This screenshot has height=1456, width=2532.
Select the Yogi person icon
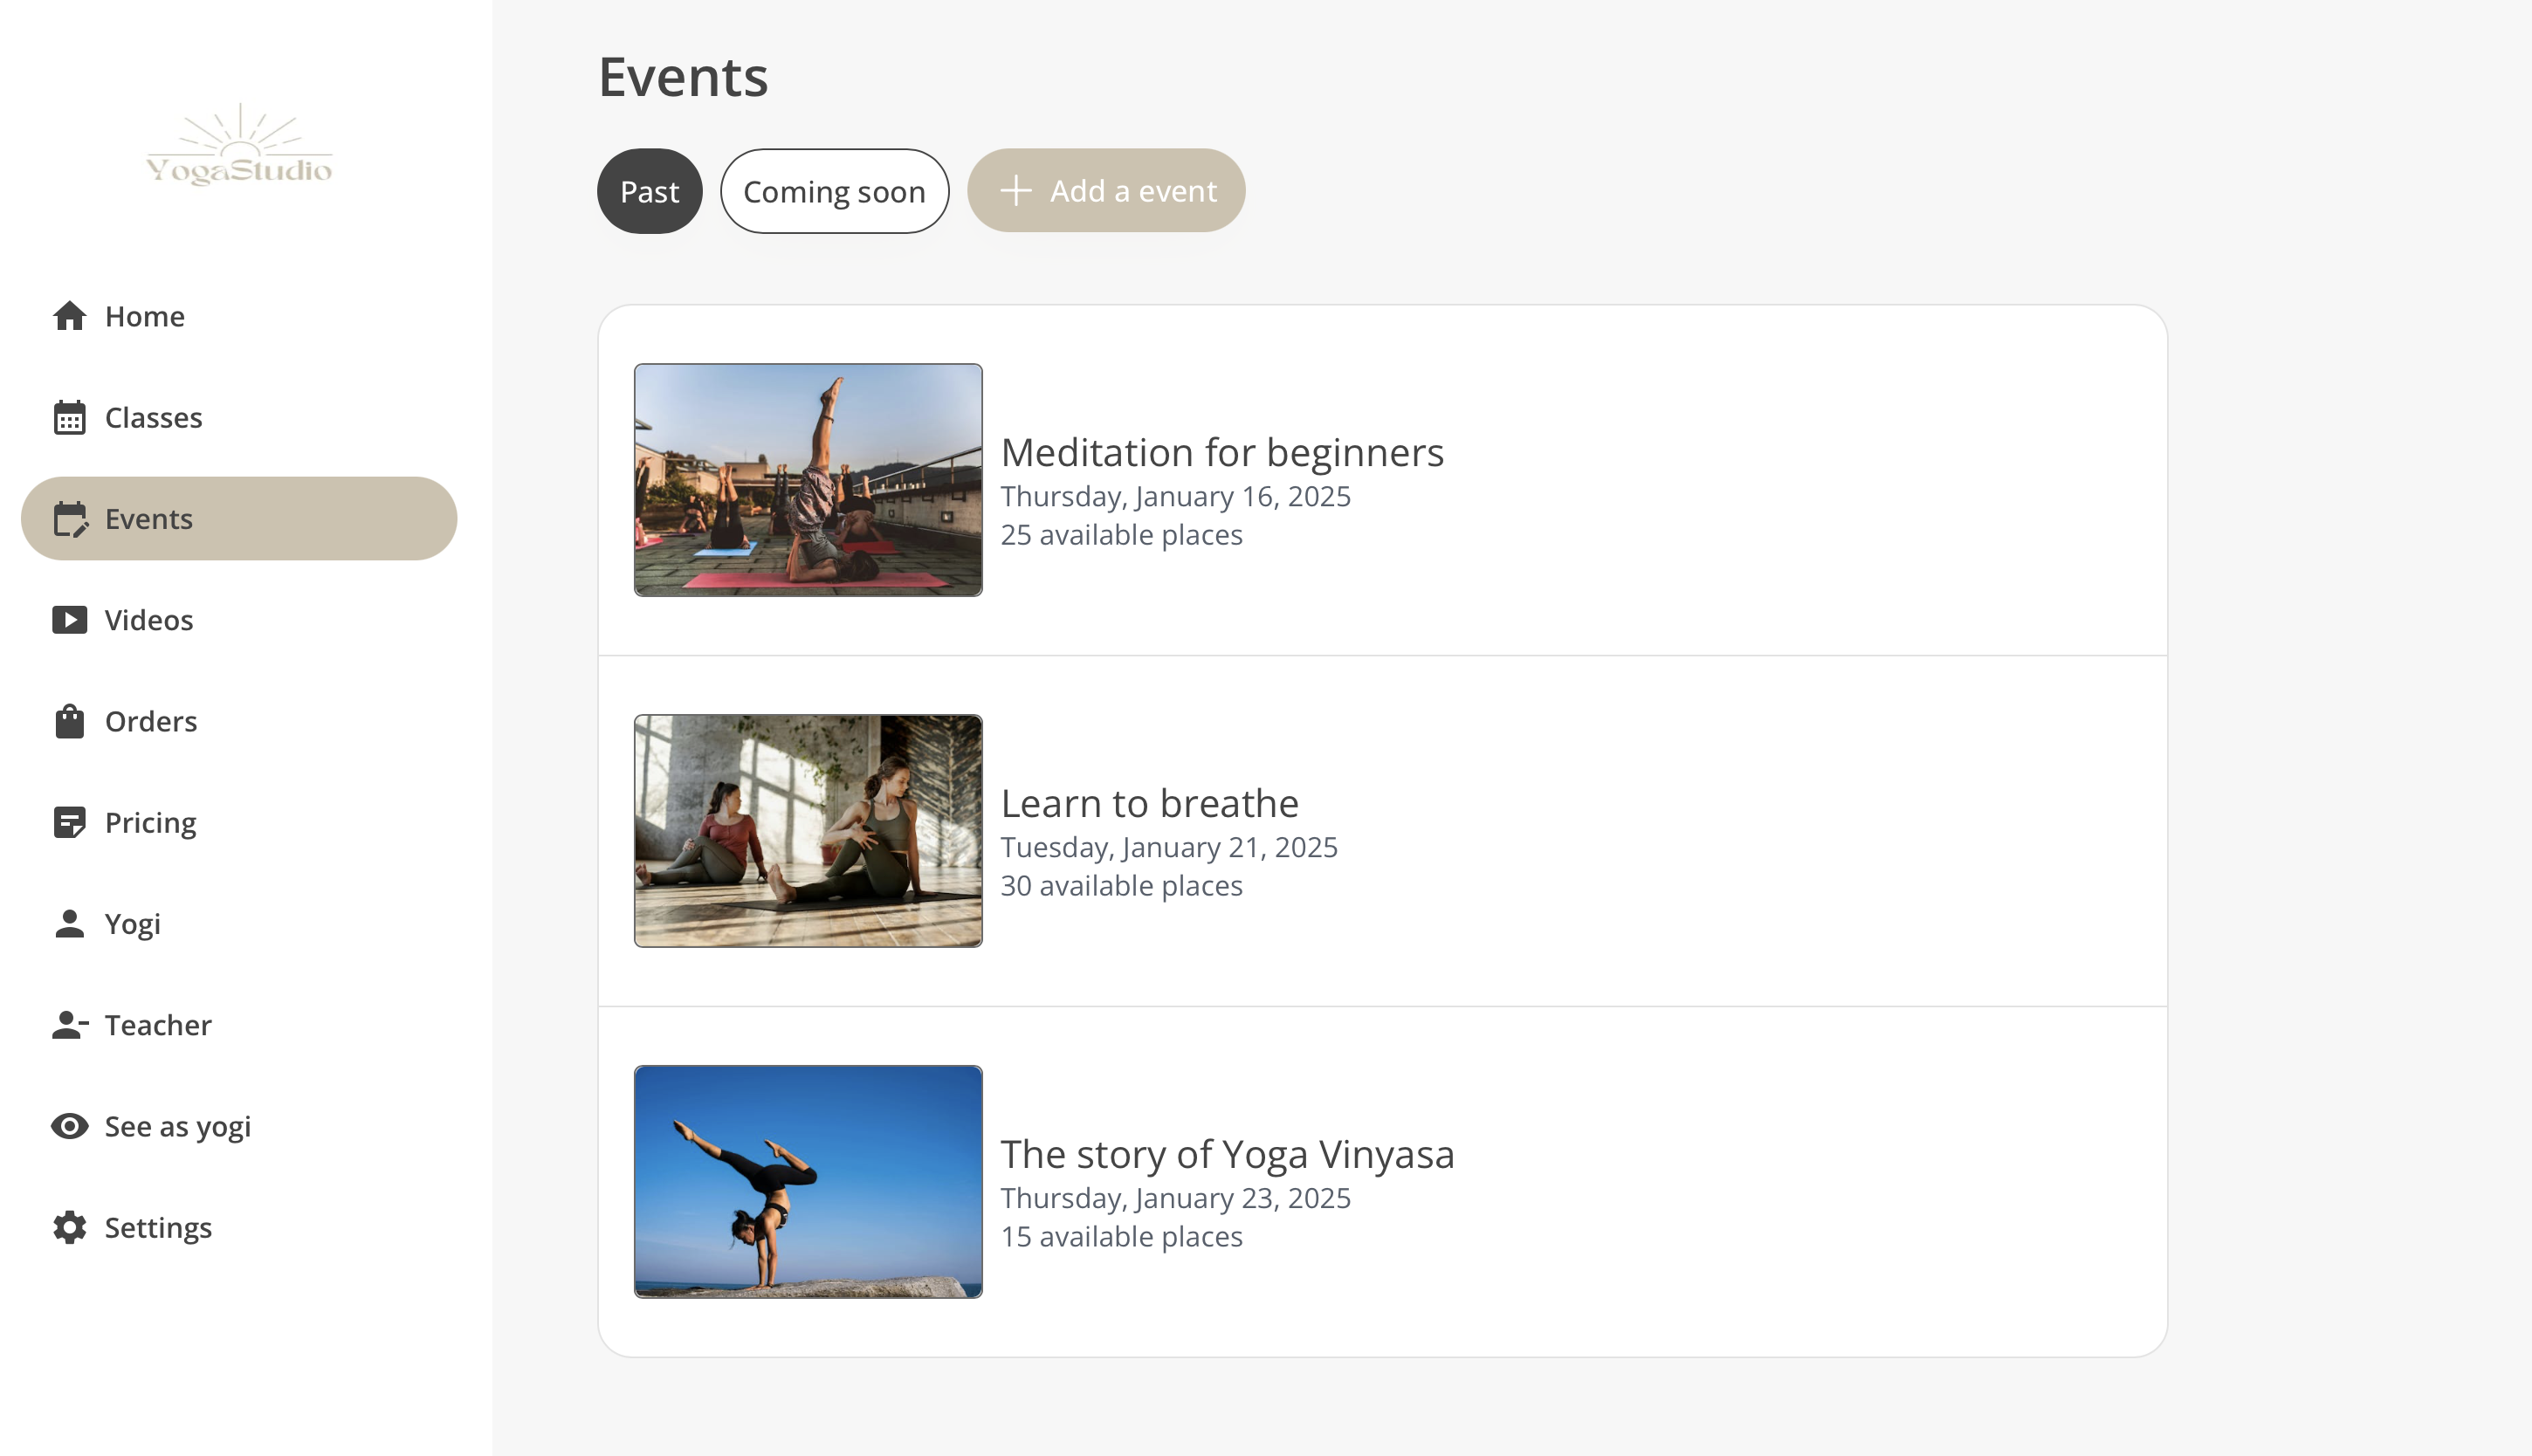coord(69,923)
